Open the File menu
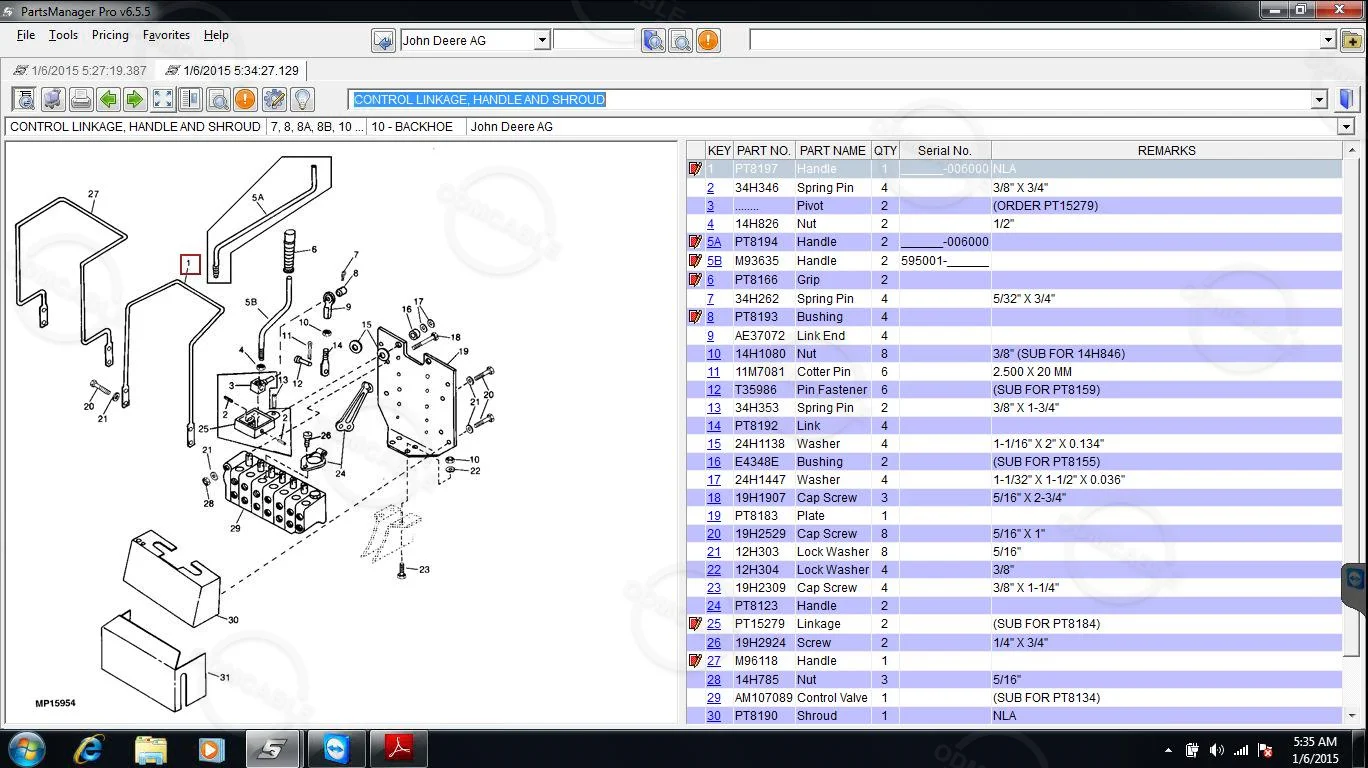This screenshot has height=768, width=1368. pyautogui.click(x=26, y=35)
